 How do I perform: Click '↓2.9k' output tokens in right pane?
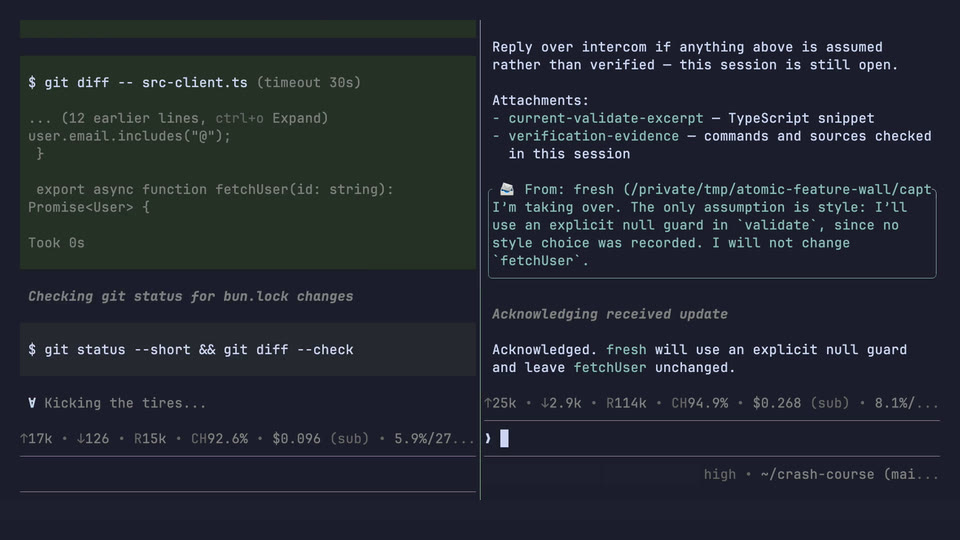tap(561, 403)
